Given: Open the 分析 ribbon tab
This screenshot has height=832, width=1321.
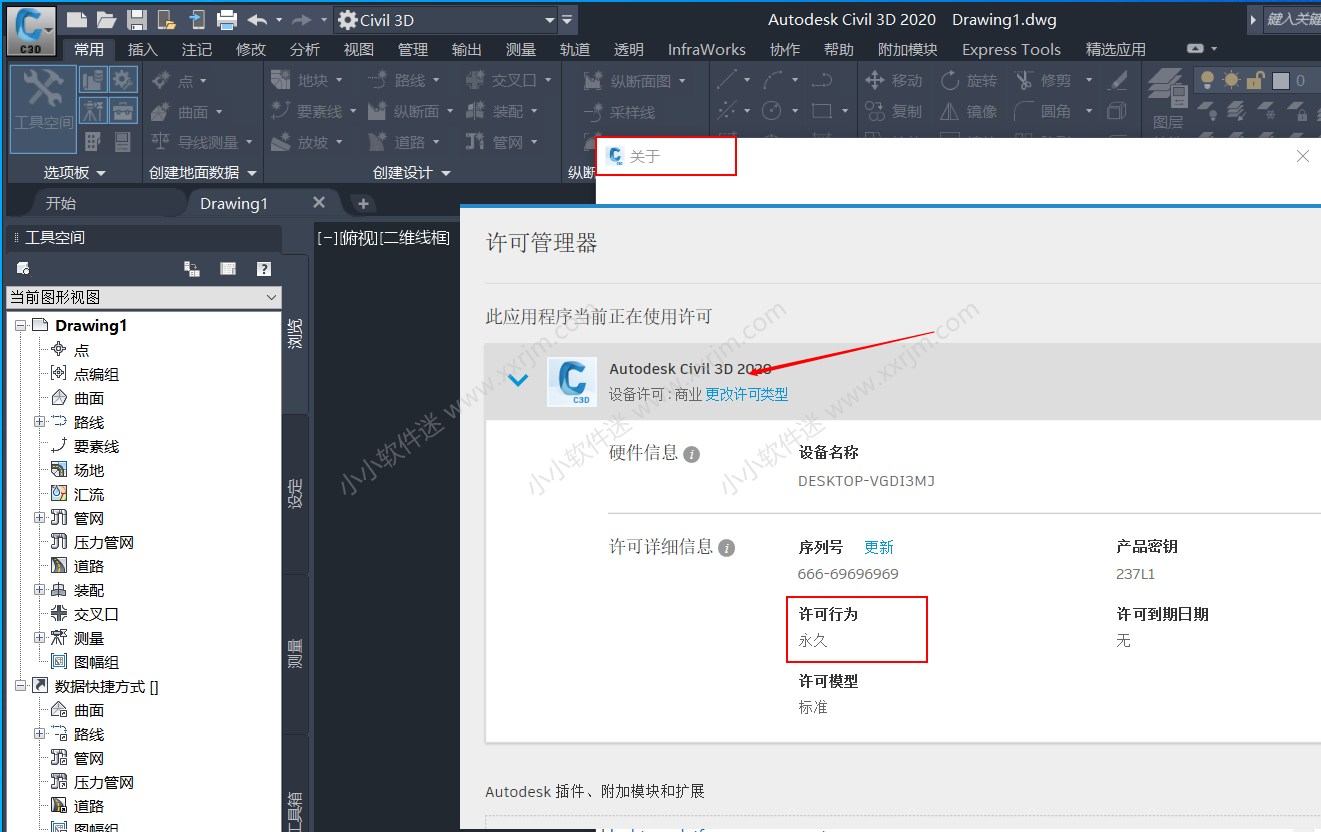Looking at the screenshot, I should click(305, 49).
